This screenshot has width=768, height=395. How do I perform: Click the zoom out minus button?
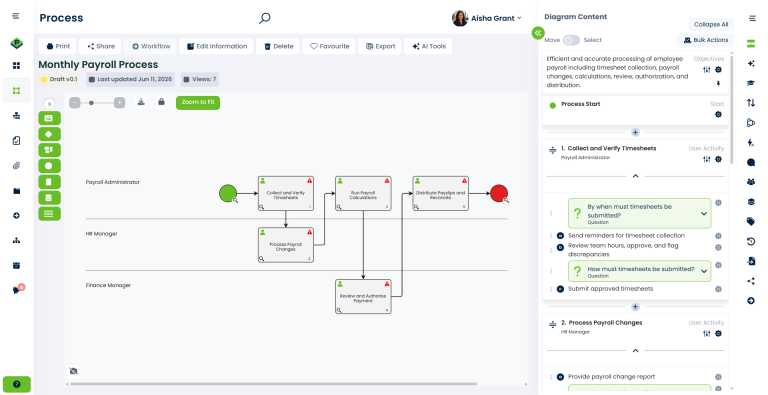pos(74,102)
